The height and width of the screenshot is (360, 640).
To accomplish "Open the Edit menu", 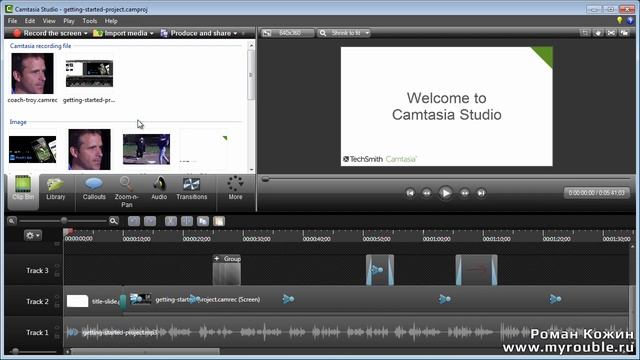I will tap(30, 21).
